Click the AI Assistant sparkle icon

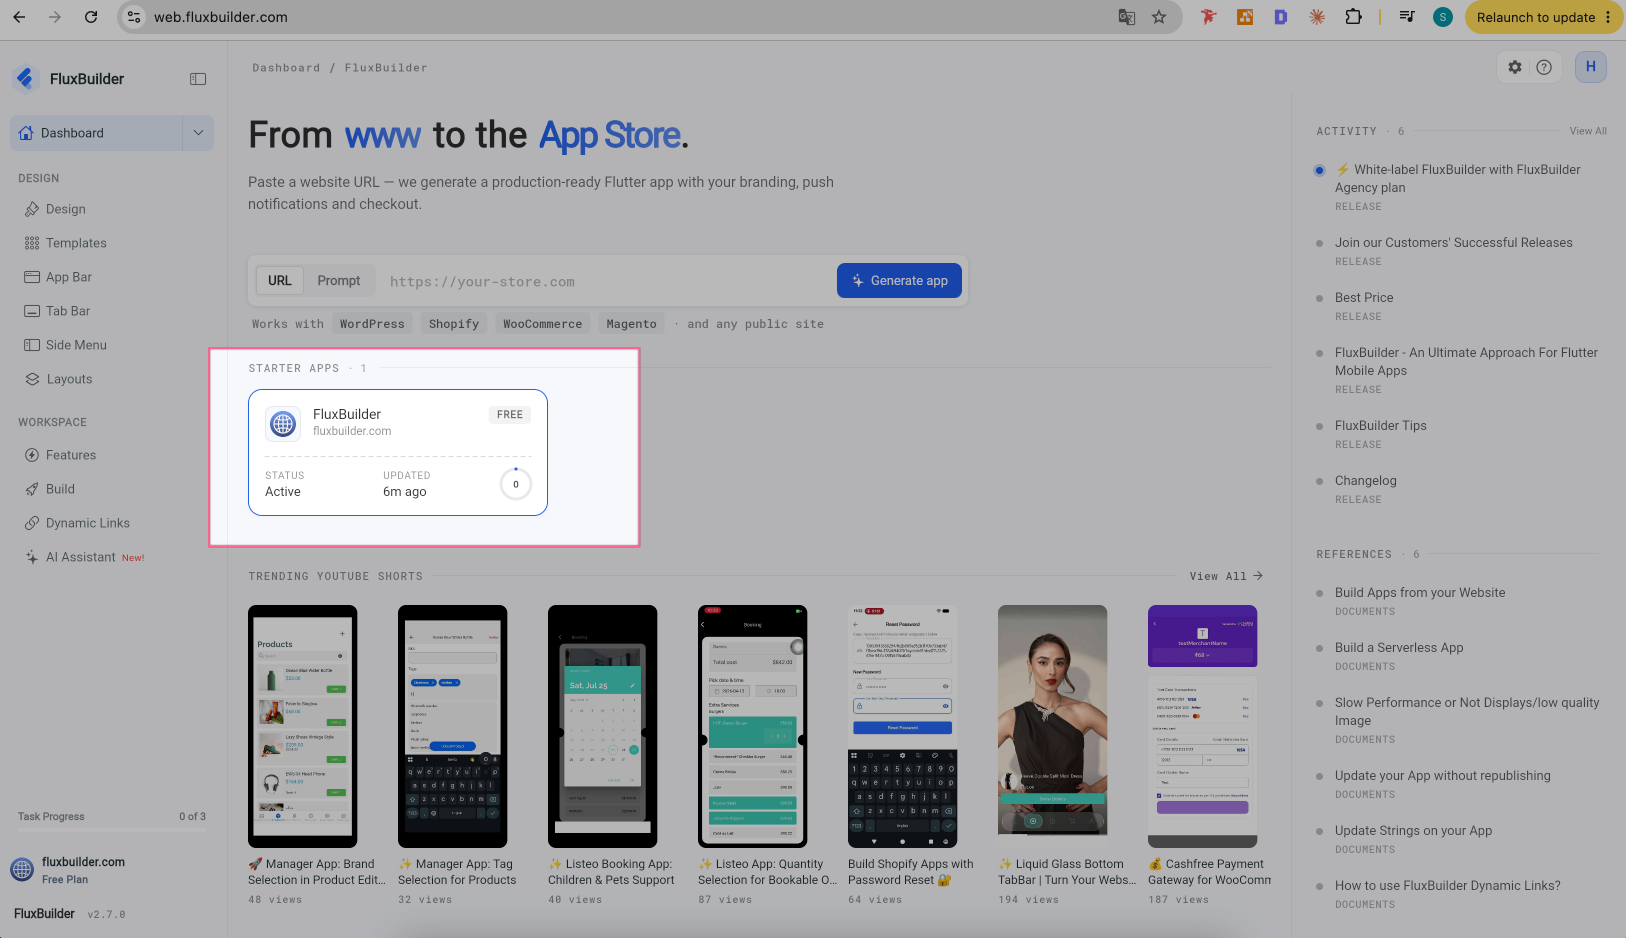pyautogui.click(x=32, y=557)
